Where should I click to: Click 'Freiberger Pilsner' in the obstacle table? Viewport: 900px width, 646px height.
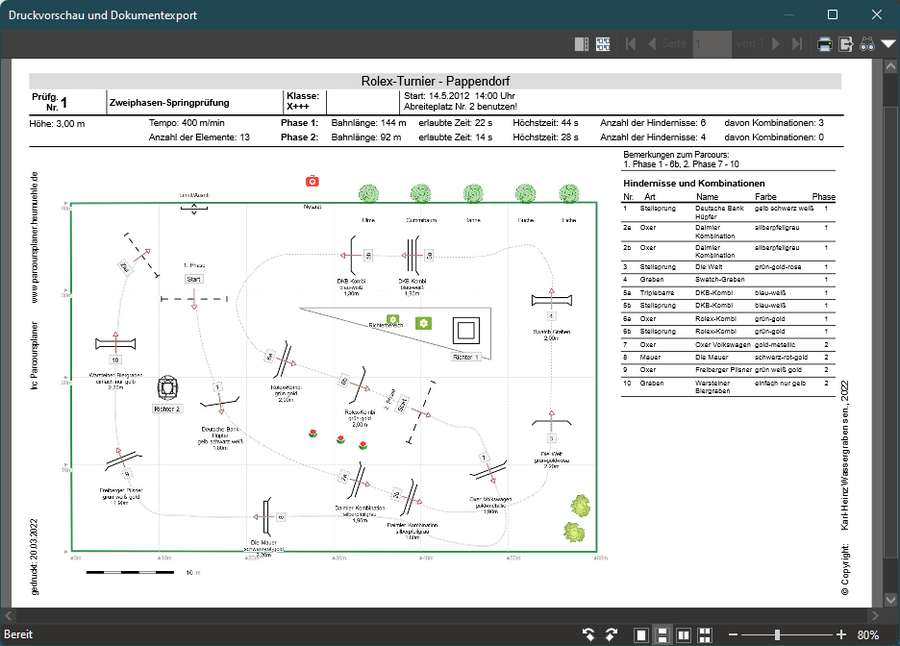(724, 370)
